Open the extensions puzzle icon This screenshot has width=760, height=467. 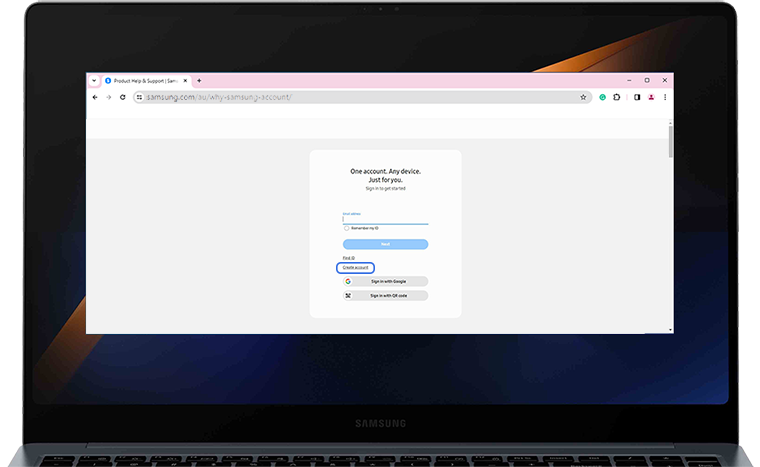[x=616, y=97]
